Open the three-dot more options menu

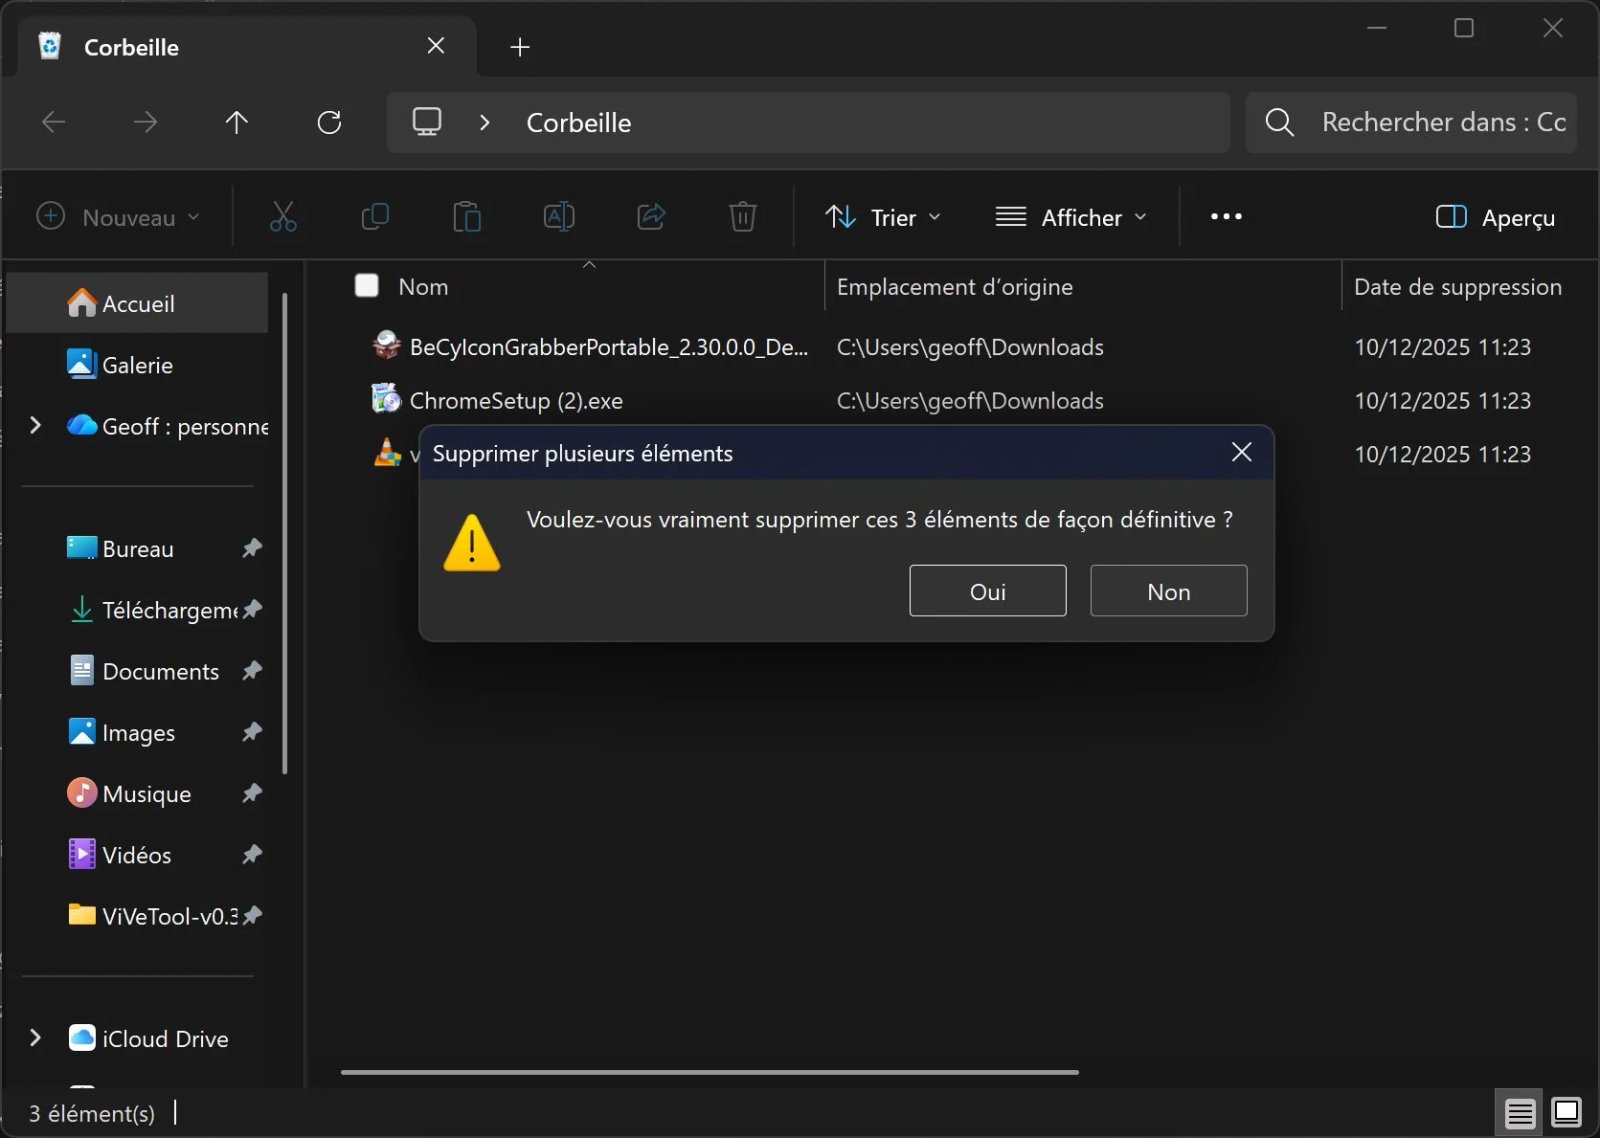click(x=1226, y=216)
